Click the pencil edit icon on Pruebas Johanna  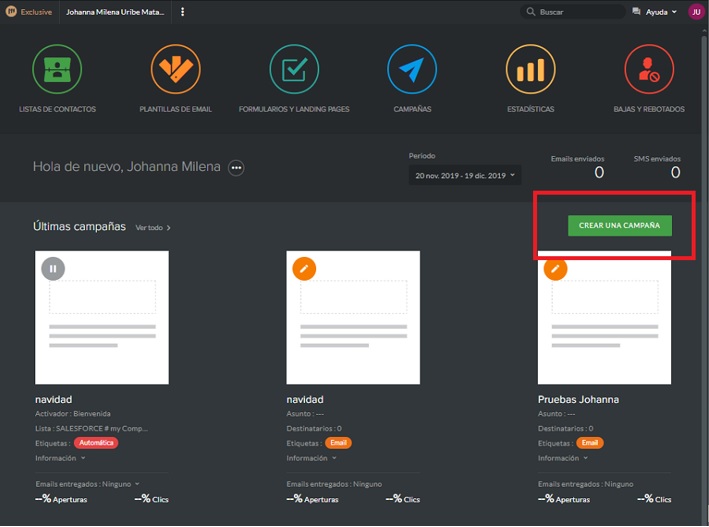click(555, 268)
